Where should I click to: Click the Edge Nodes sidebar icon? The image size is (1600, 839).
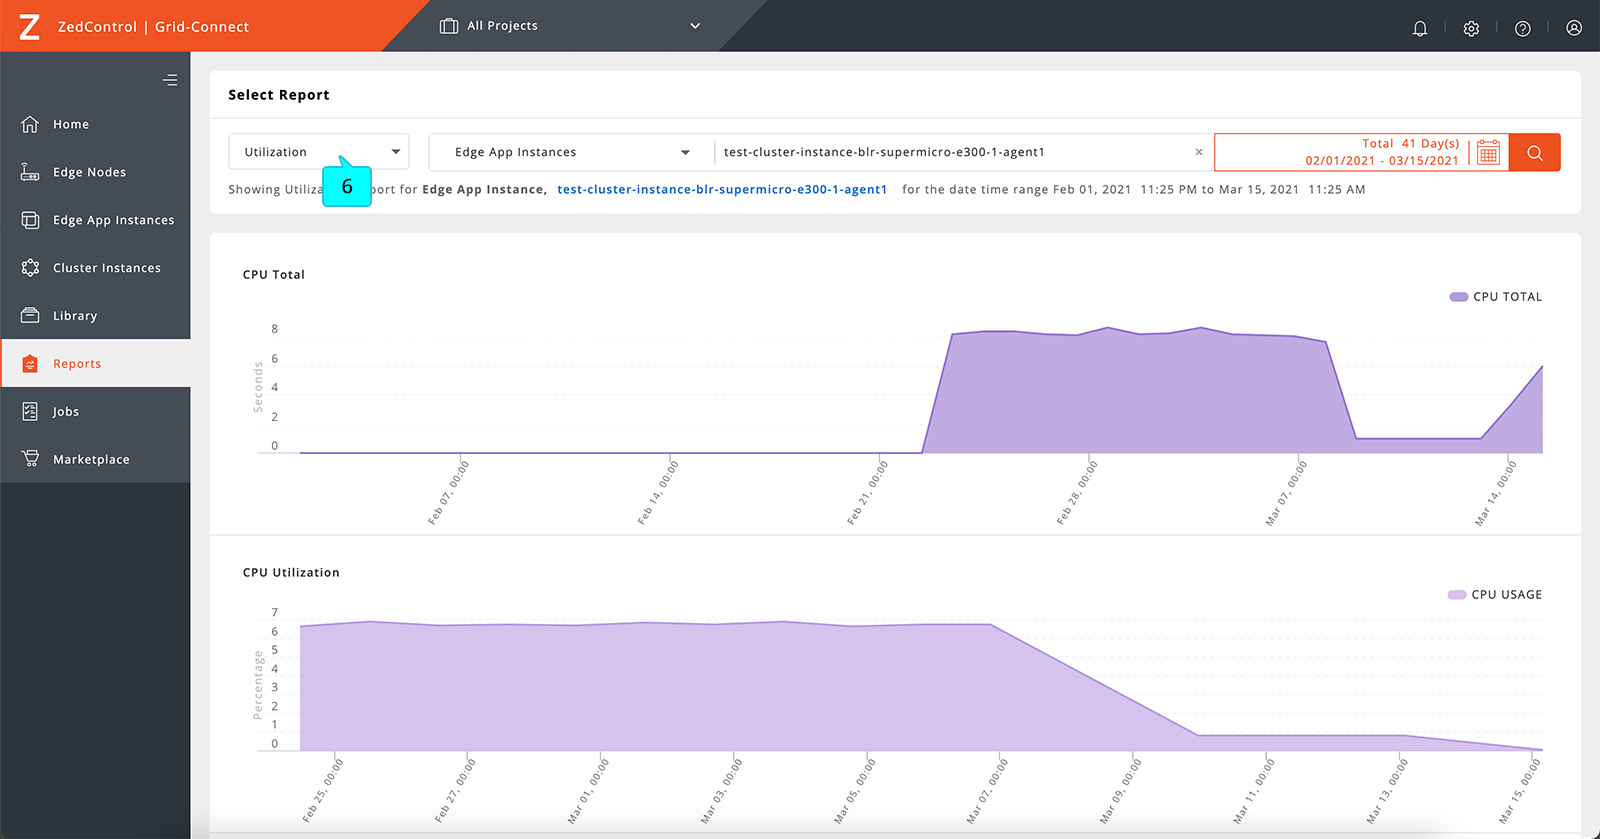[x=30, y=172]
